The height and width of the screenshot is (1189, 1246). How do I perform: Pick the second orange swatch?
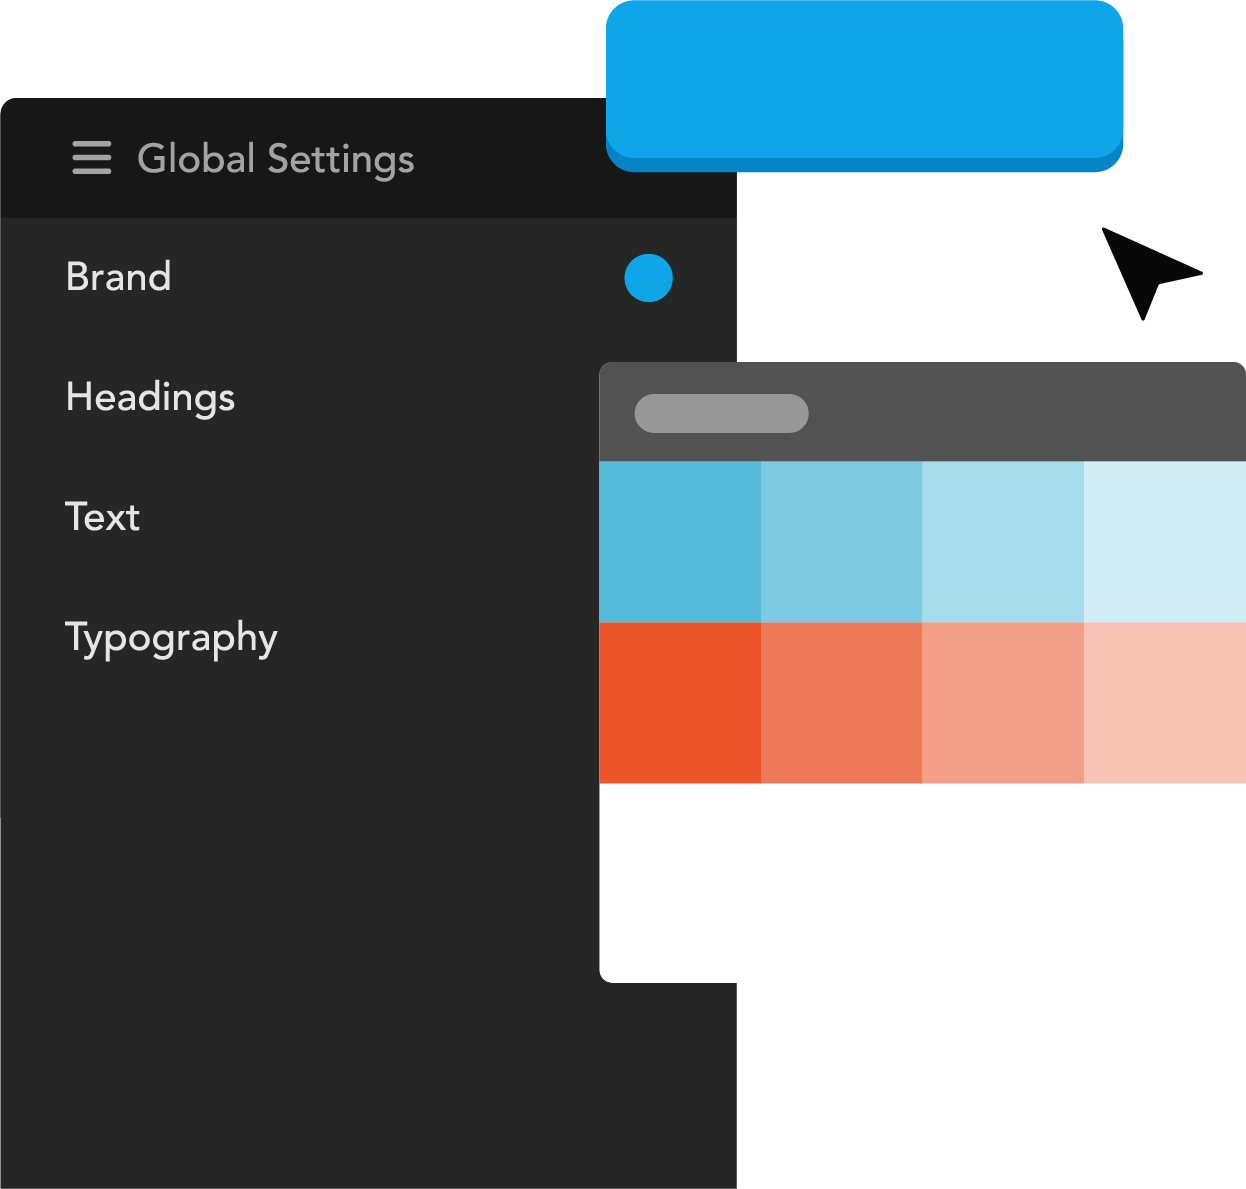pos(841,702)
